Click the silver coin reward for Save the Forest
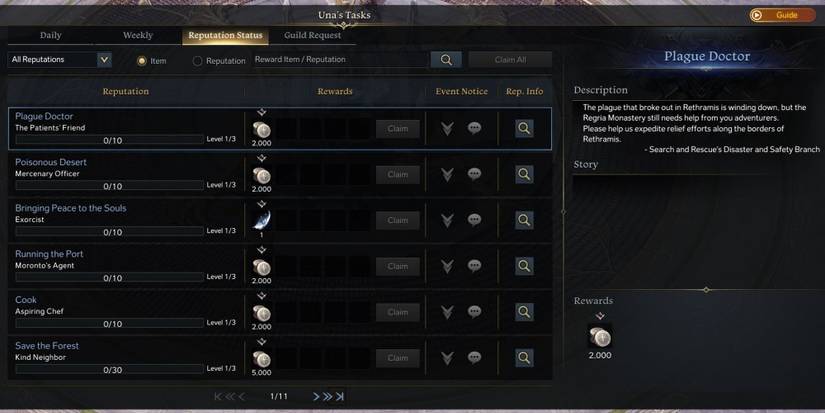 coord(261,359)
